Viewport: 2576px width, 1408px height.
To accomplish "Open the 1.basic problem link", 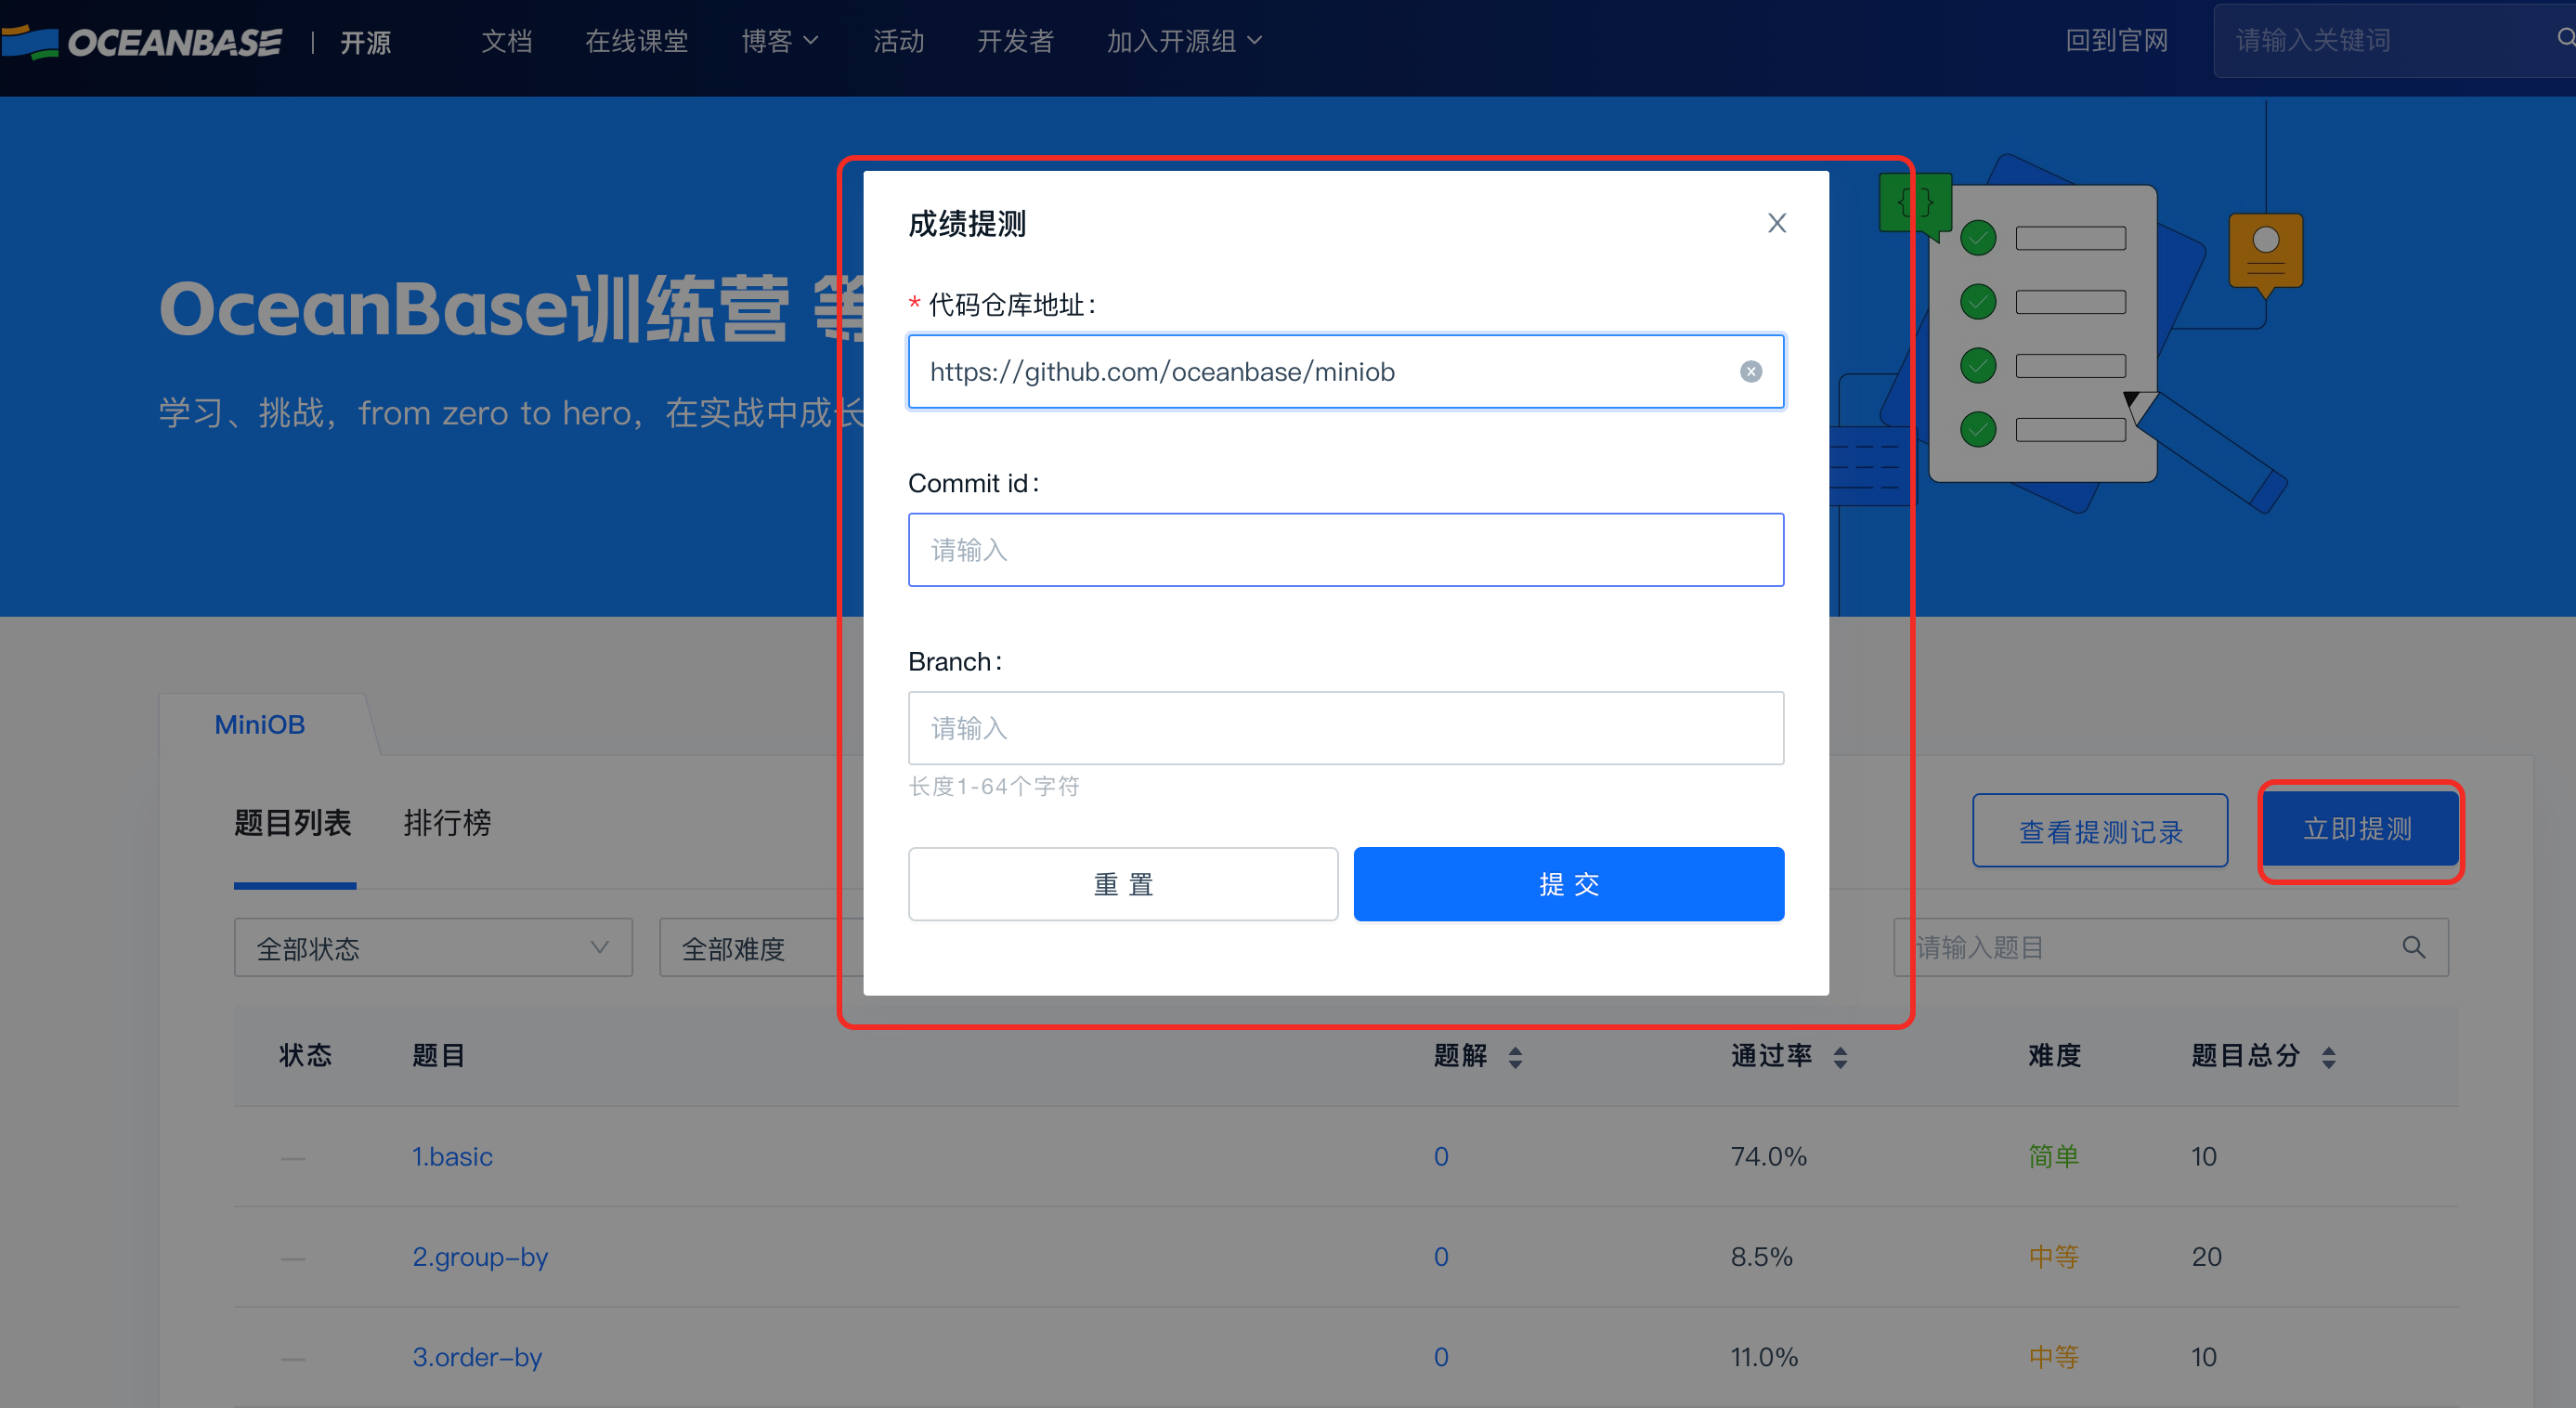I will pyautogui.click(x=452, y=1156).
